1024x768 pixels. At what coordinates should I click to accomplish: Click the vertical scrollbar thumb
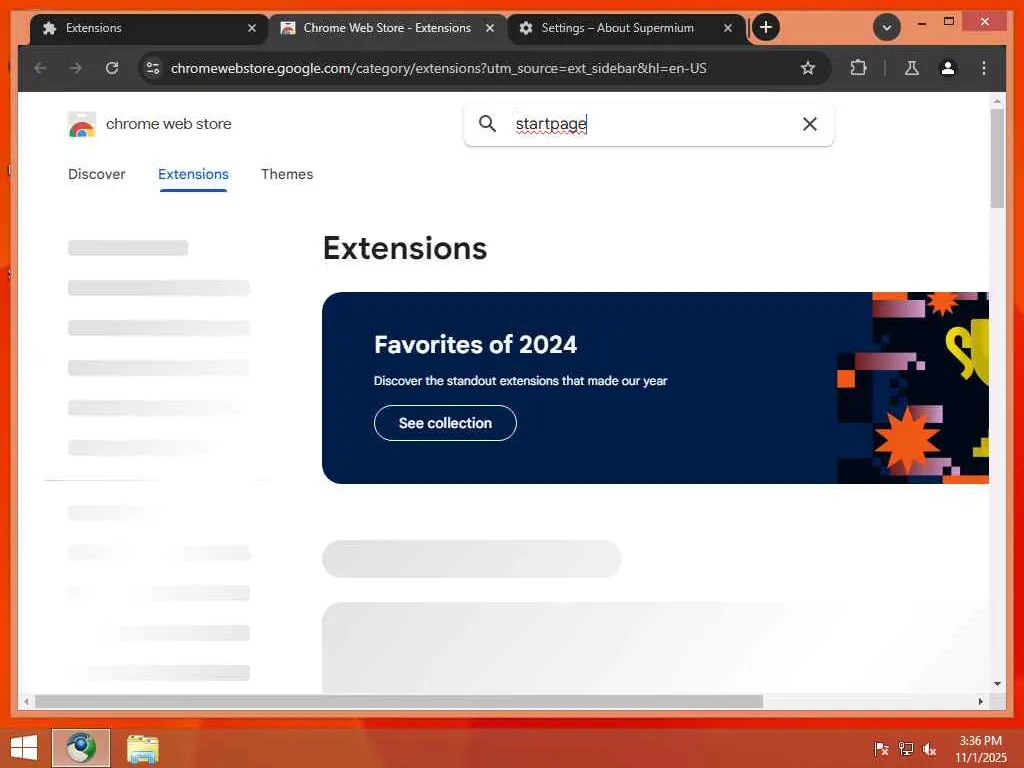coord(997,159)
